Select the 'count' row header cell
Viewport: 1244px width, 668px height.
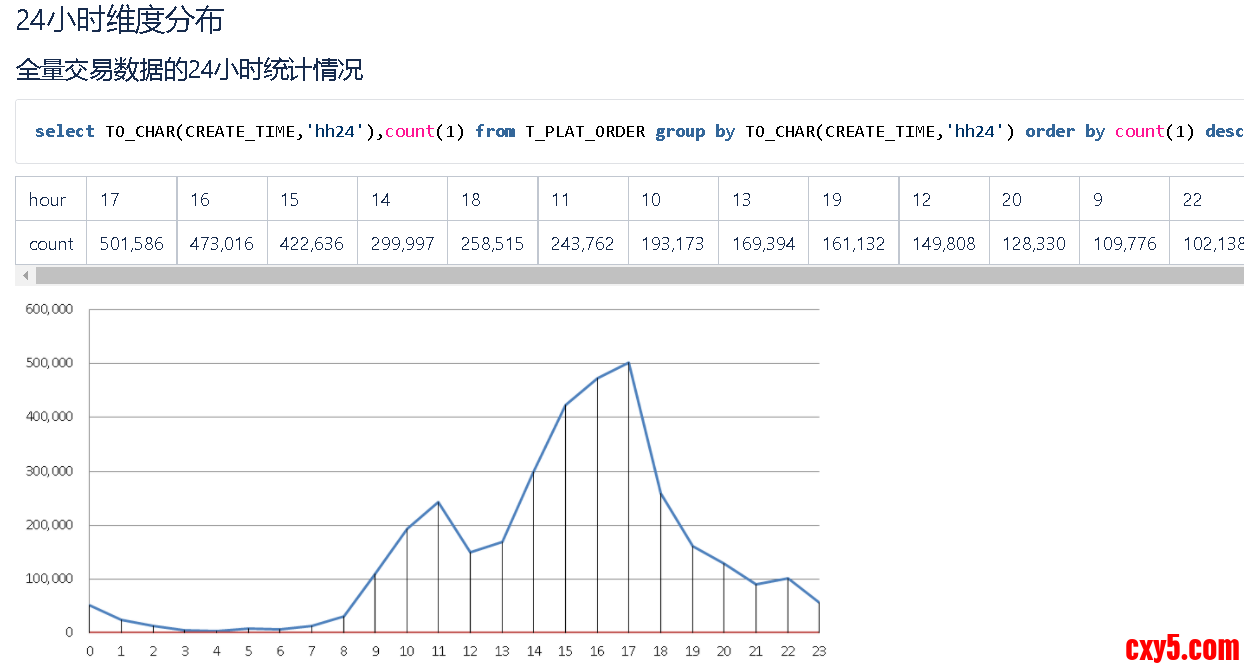click(50, 243)
